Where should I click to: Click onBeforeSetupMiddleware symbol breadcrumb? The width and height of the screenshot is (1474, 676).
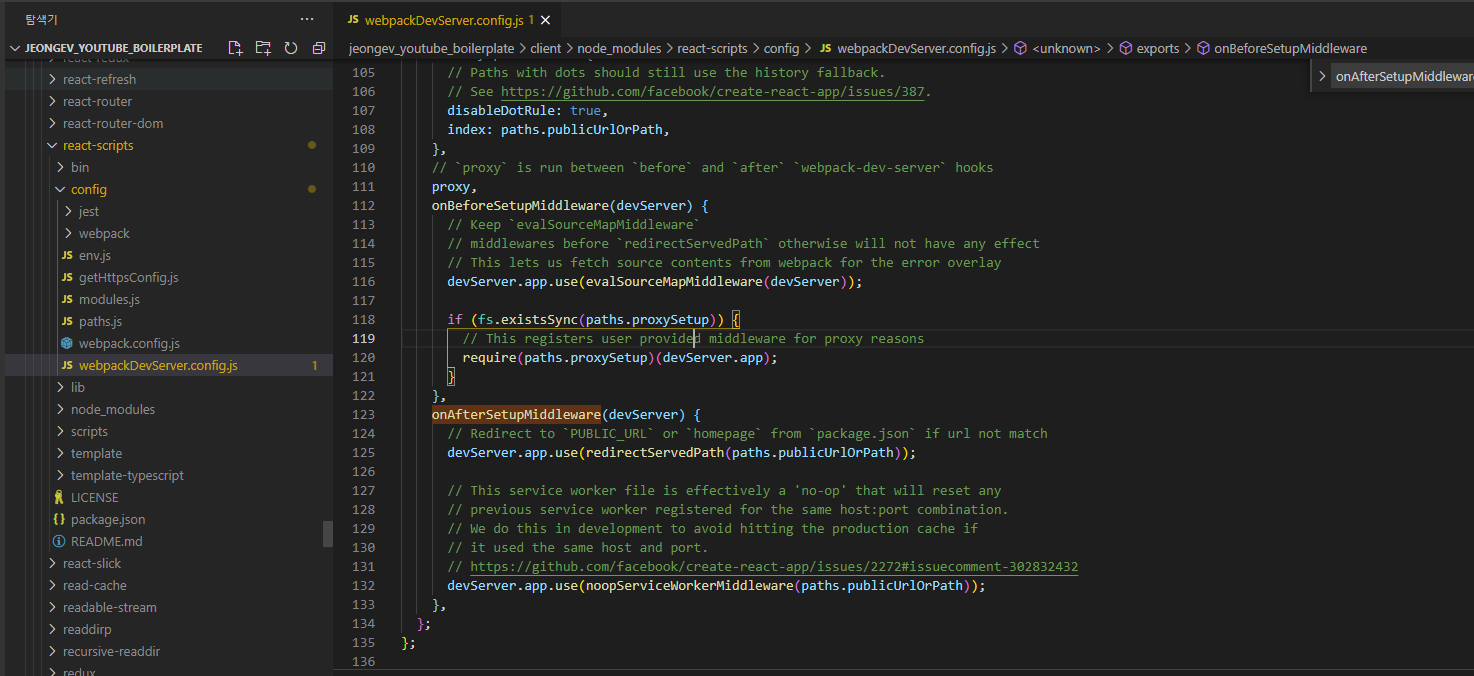click(1281, 48)
